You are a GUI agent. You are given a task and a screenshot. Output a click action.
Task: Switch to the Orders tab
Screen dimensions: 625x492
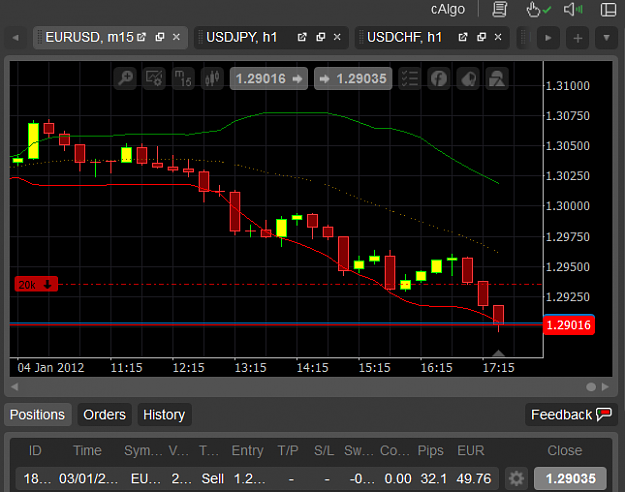click(x=104, y=415)
